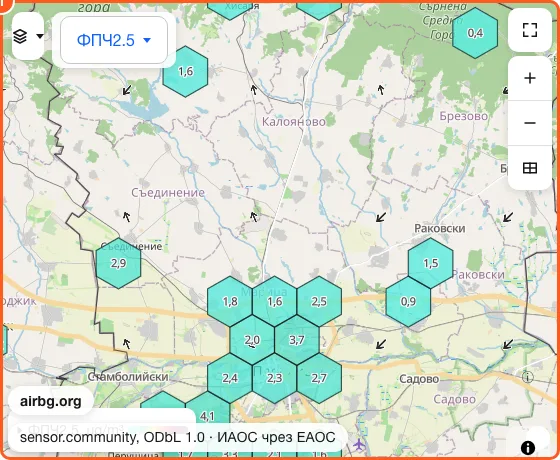
Task: Select the hexagon with value 0,4
Action: point(475,33)
